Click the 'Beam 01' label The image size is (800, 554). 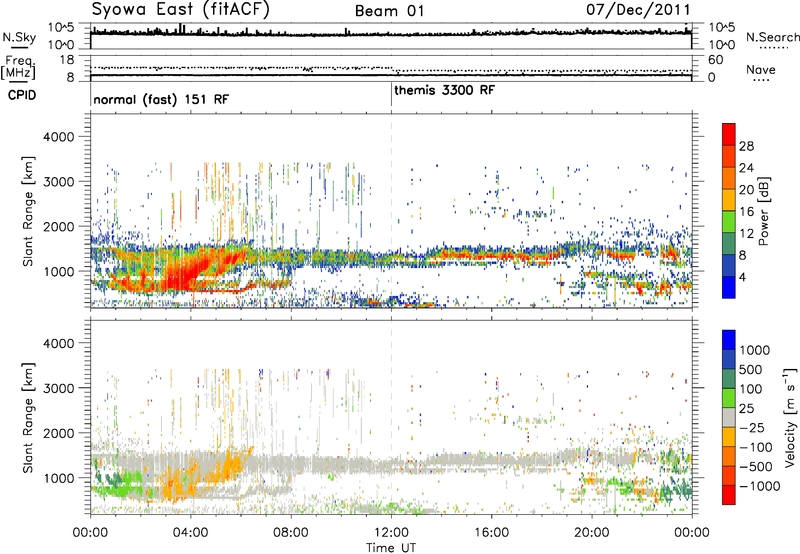click(x=389, y=11)
